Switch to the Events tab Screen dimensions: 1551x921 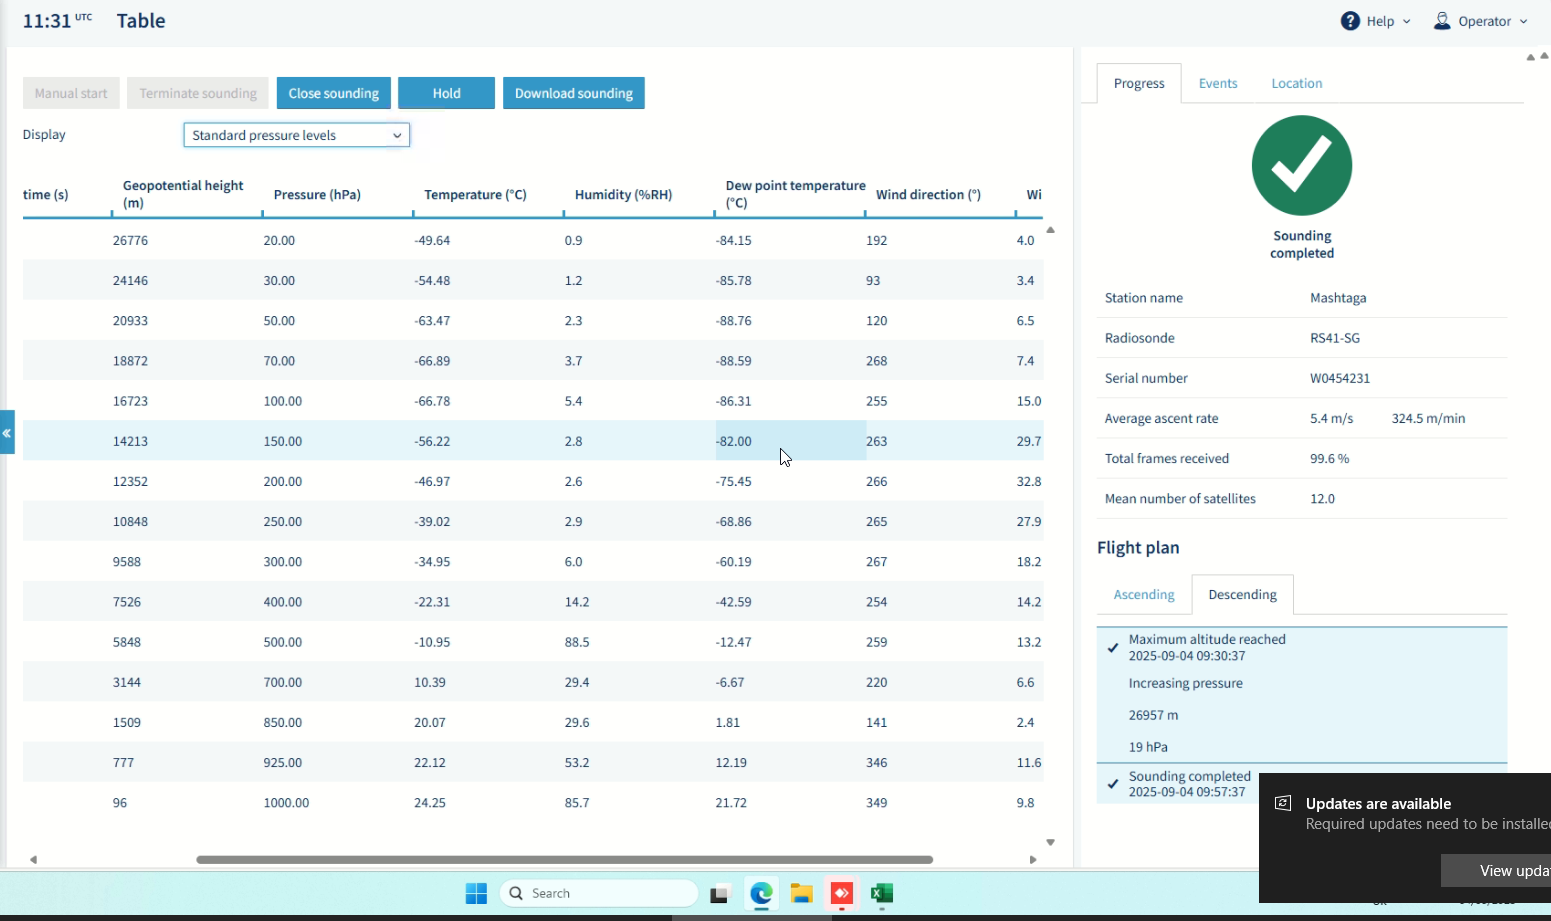coord(1218,83)
